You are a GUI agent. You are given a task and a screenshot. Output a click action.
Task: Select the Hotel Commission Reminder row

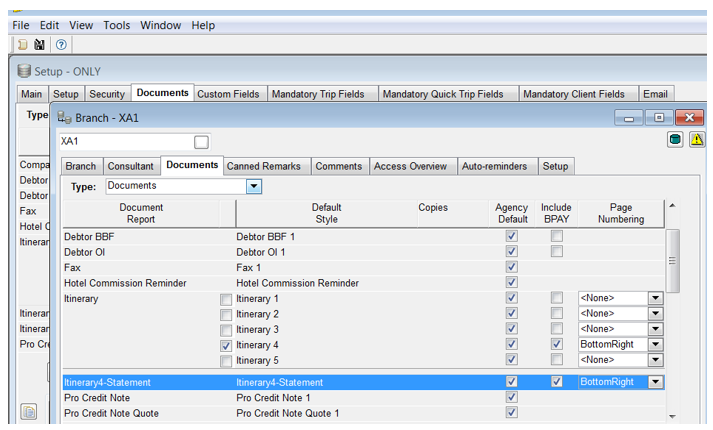(x=363, y=283)
